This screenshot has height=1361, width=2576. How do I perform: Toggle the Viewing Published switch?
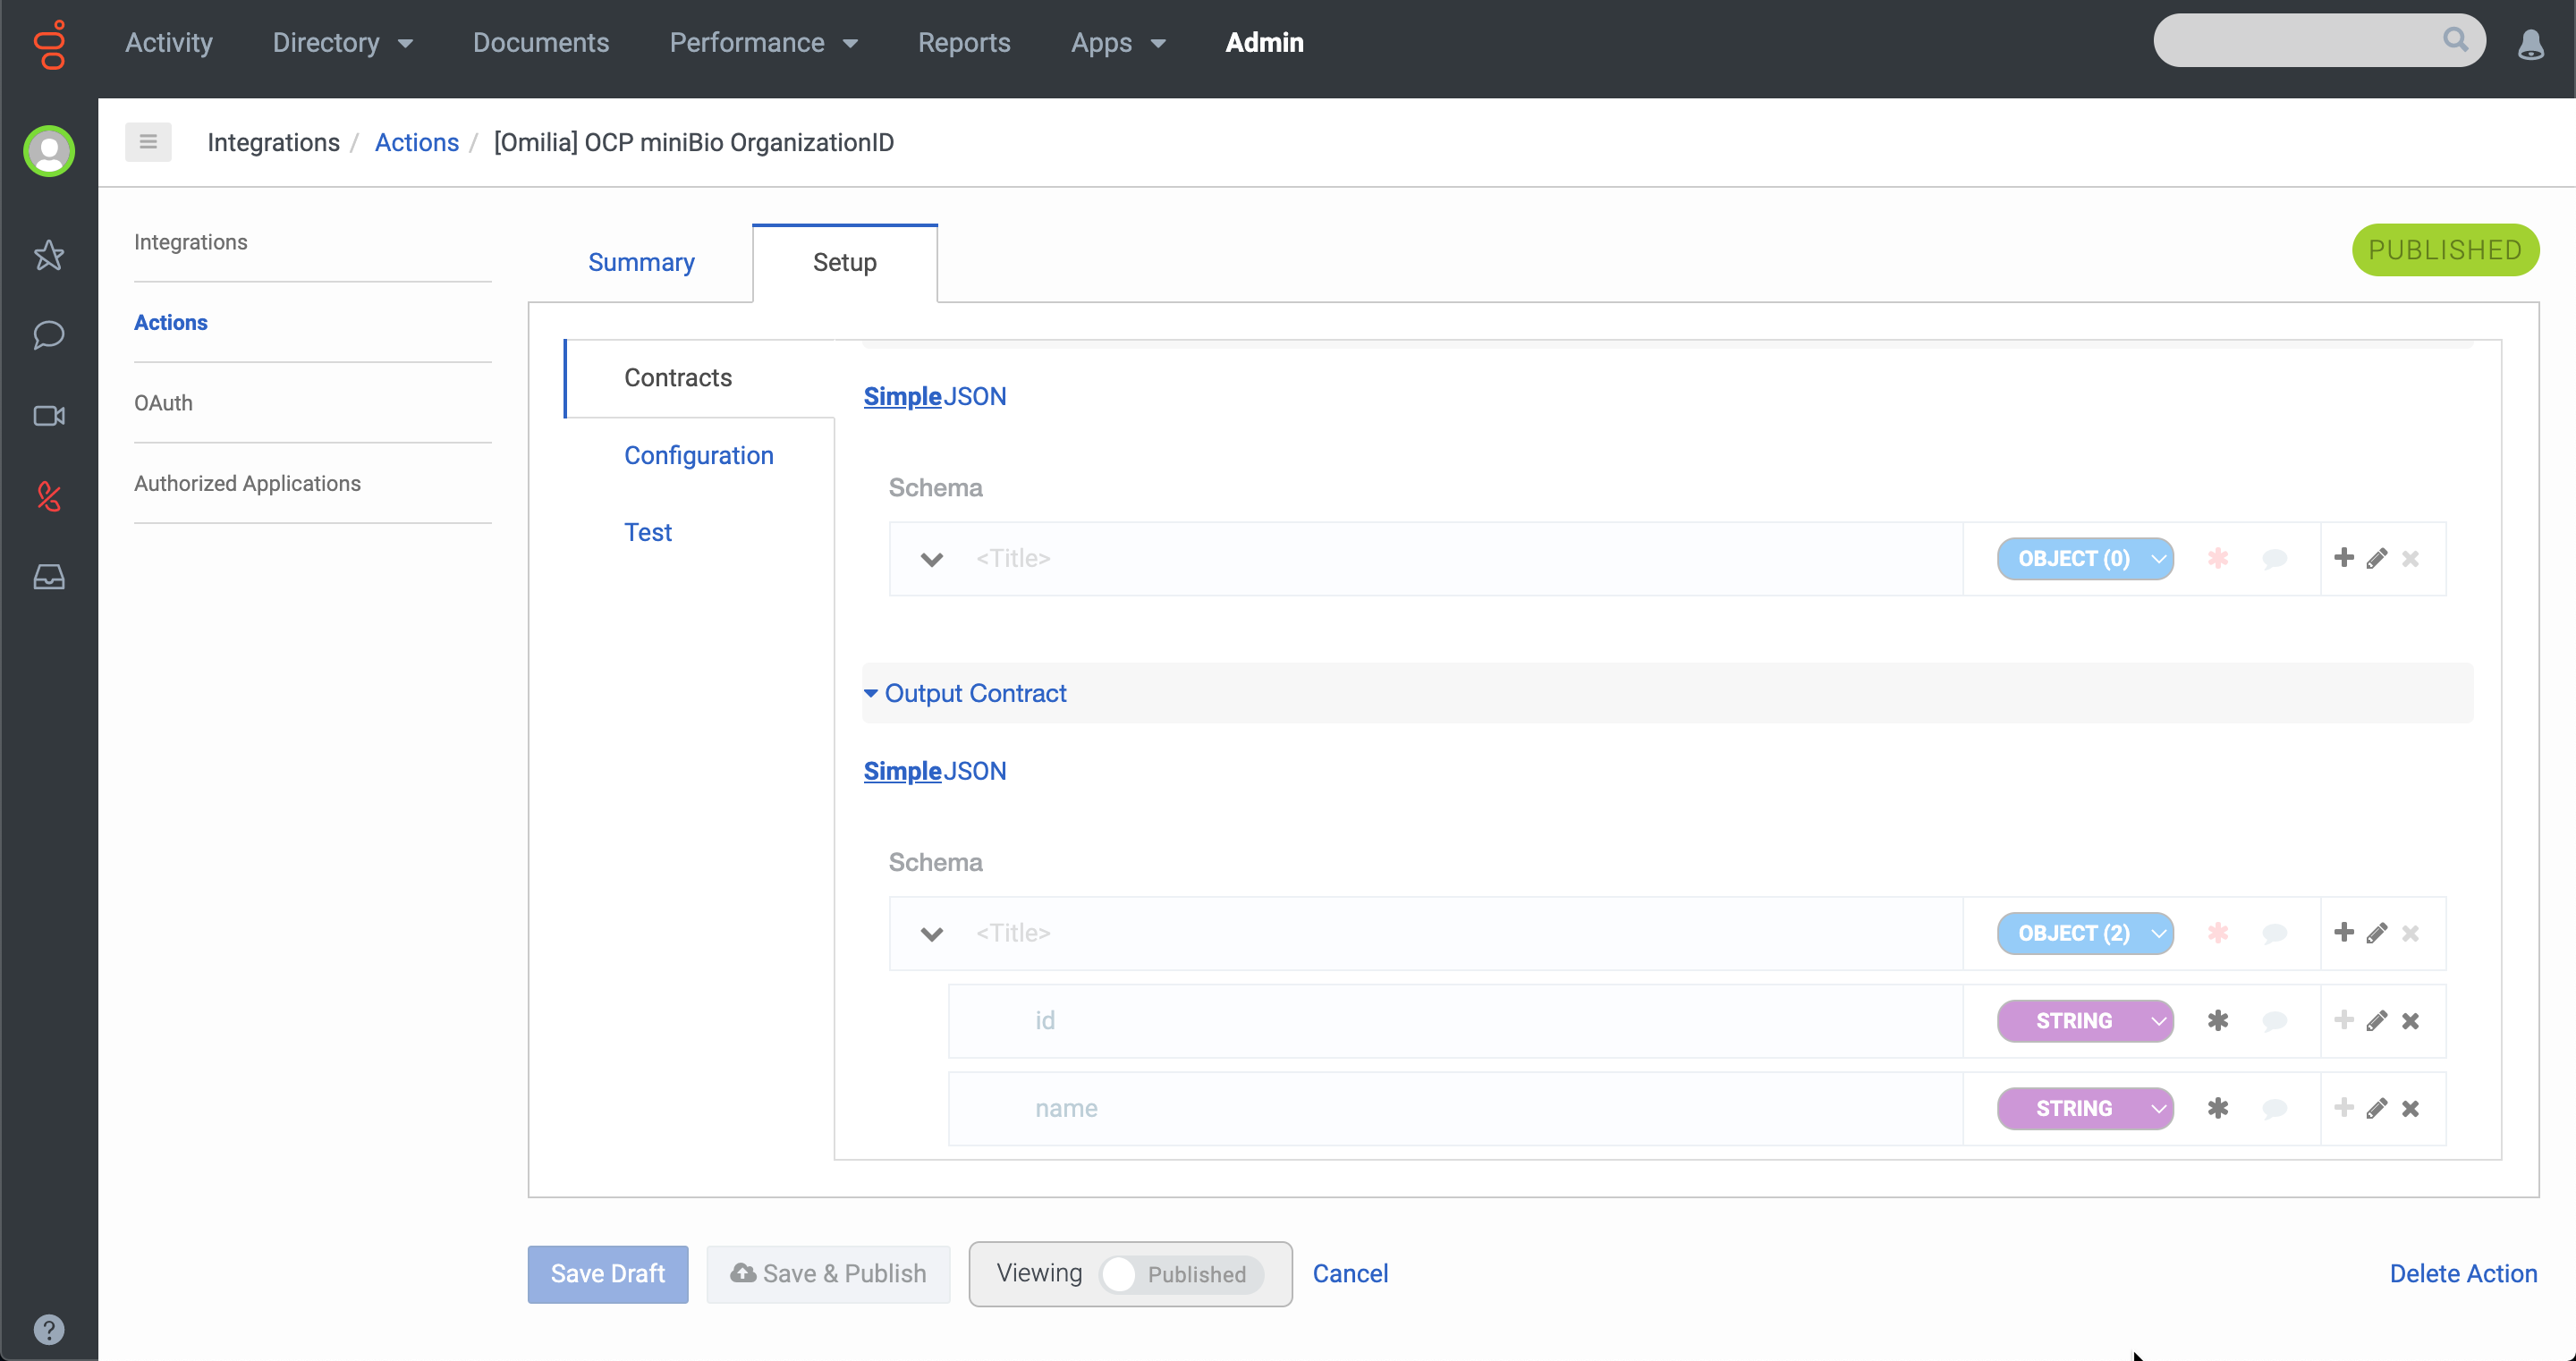click(1180, 1274)
